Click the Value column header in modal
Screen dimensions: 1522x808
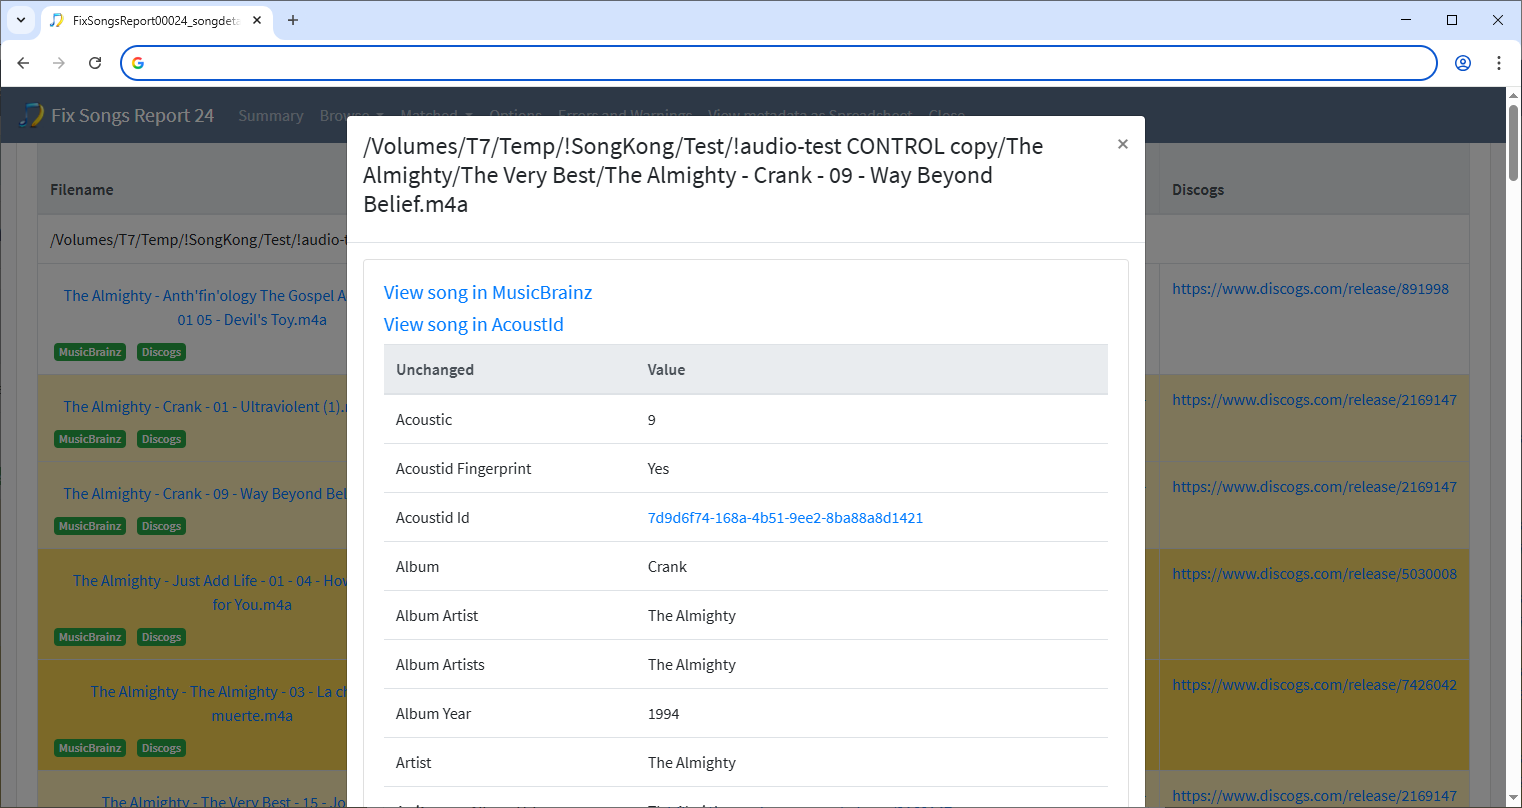pyautogui.click(x=666, y=370)
